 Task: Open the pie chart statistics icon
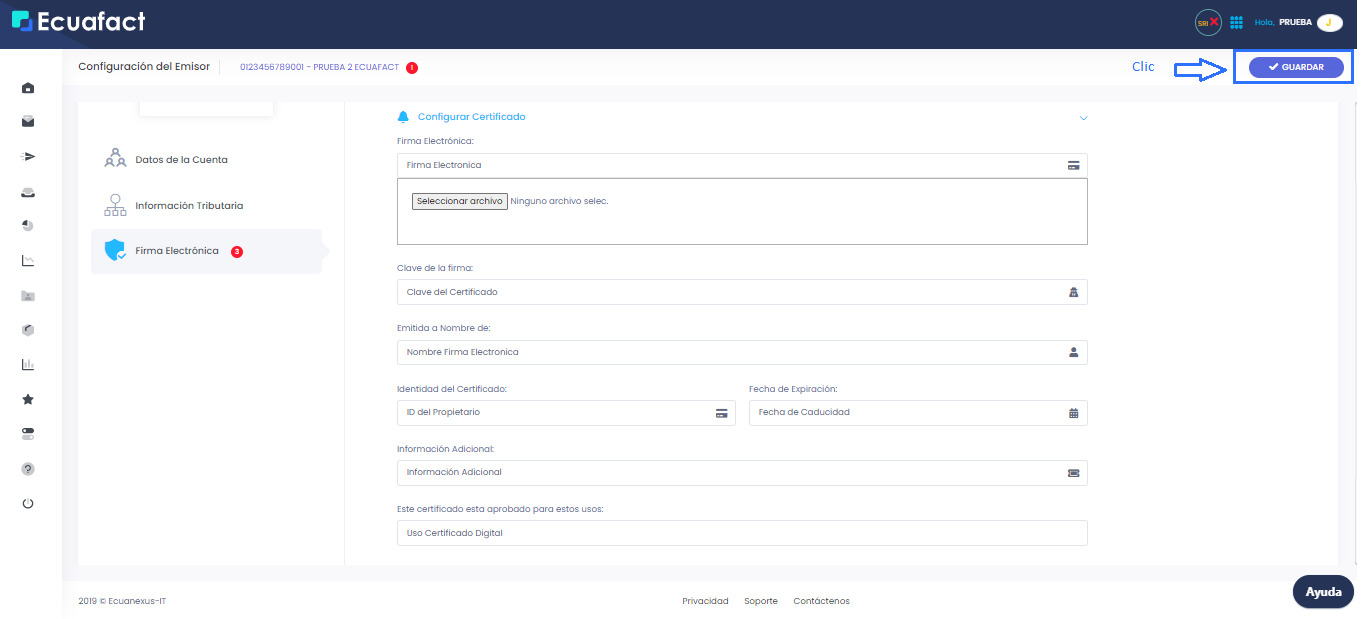(27, 225)
